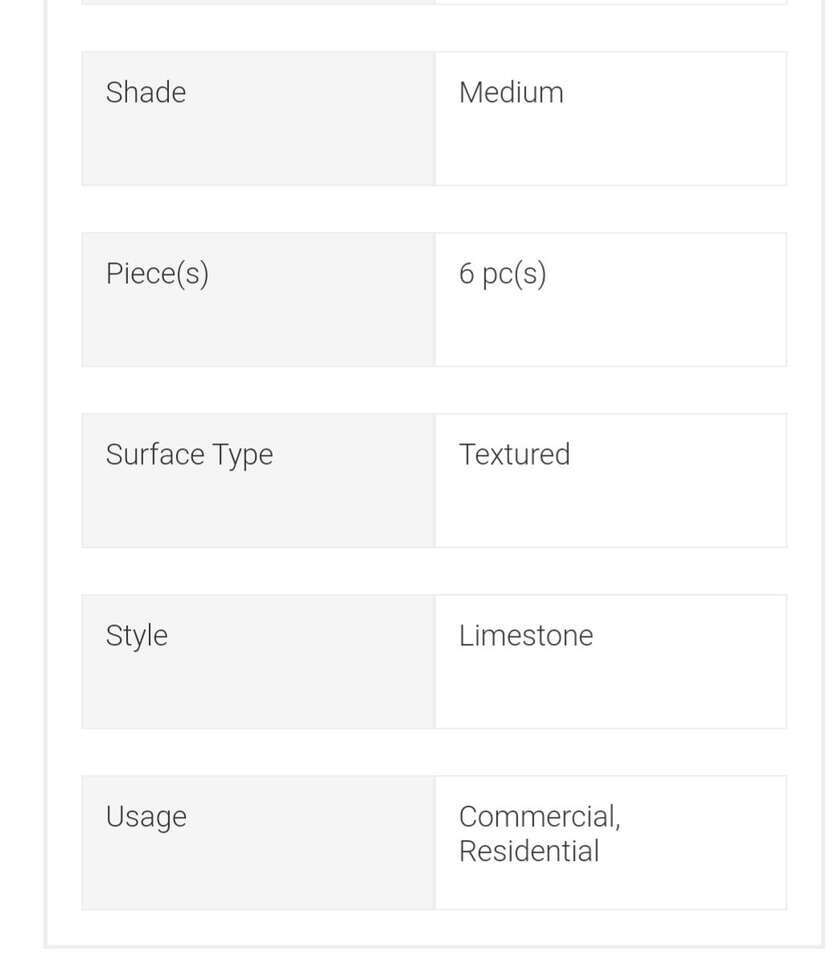Click the cut-off white cell above Medium

pos(610,2)
